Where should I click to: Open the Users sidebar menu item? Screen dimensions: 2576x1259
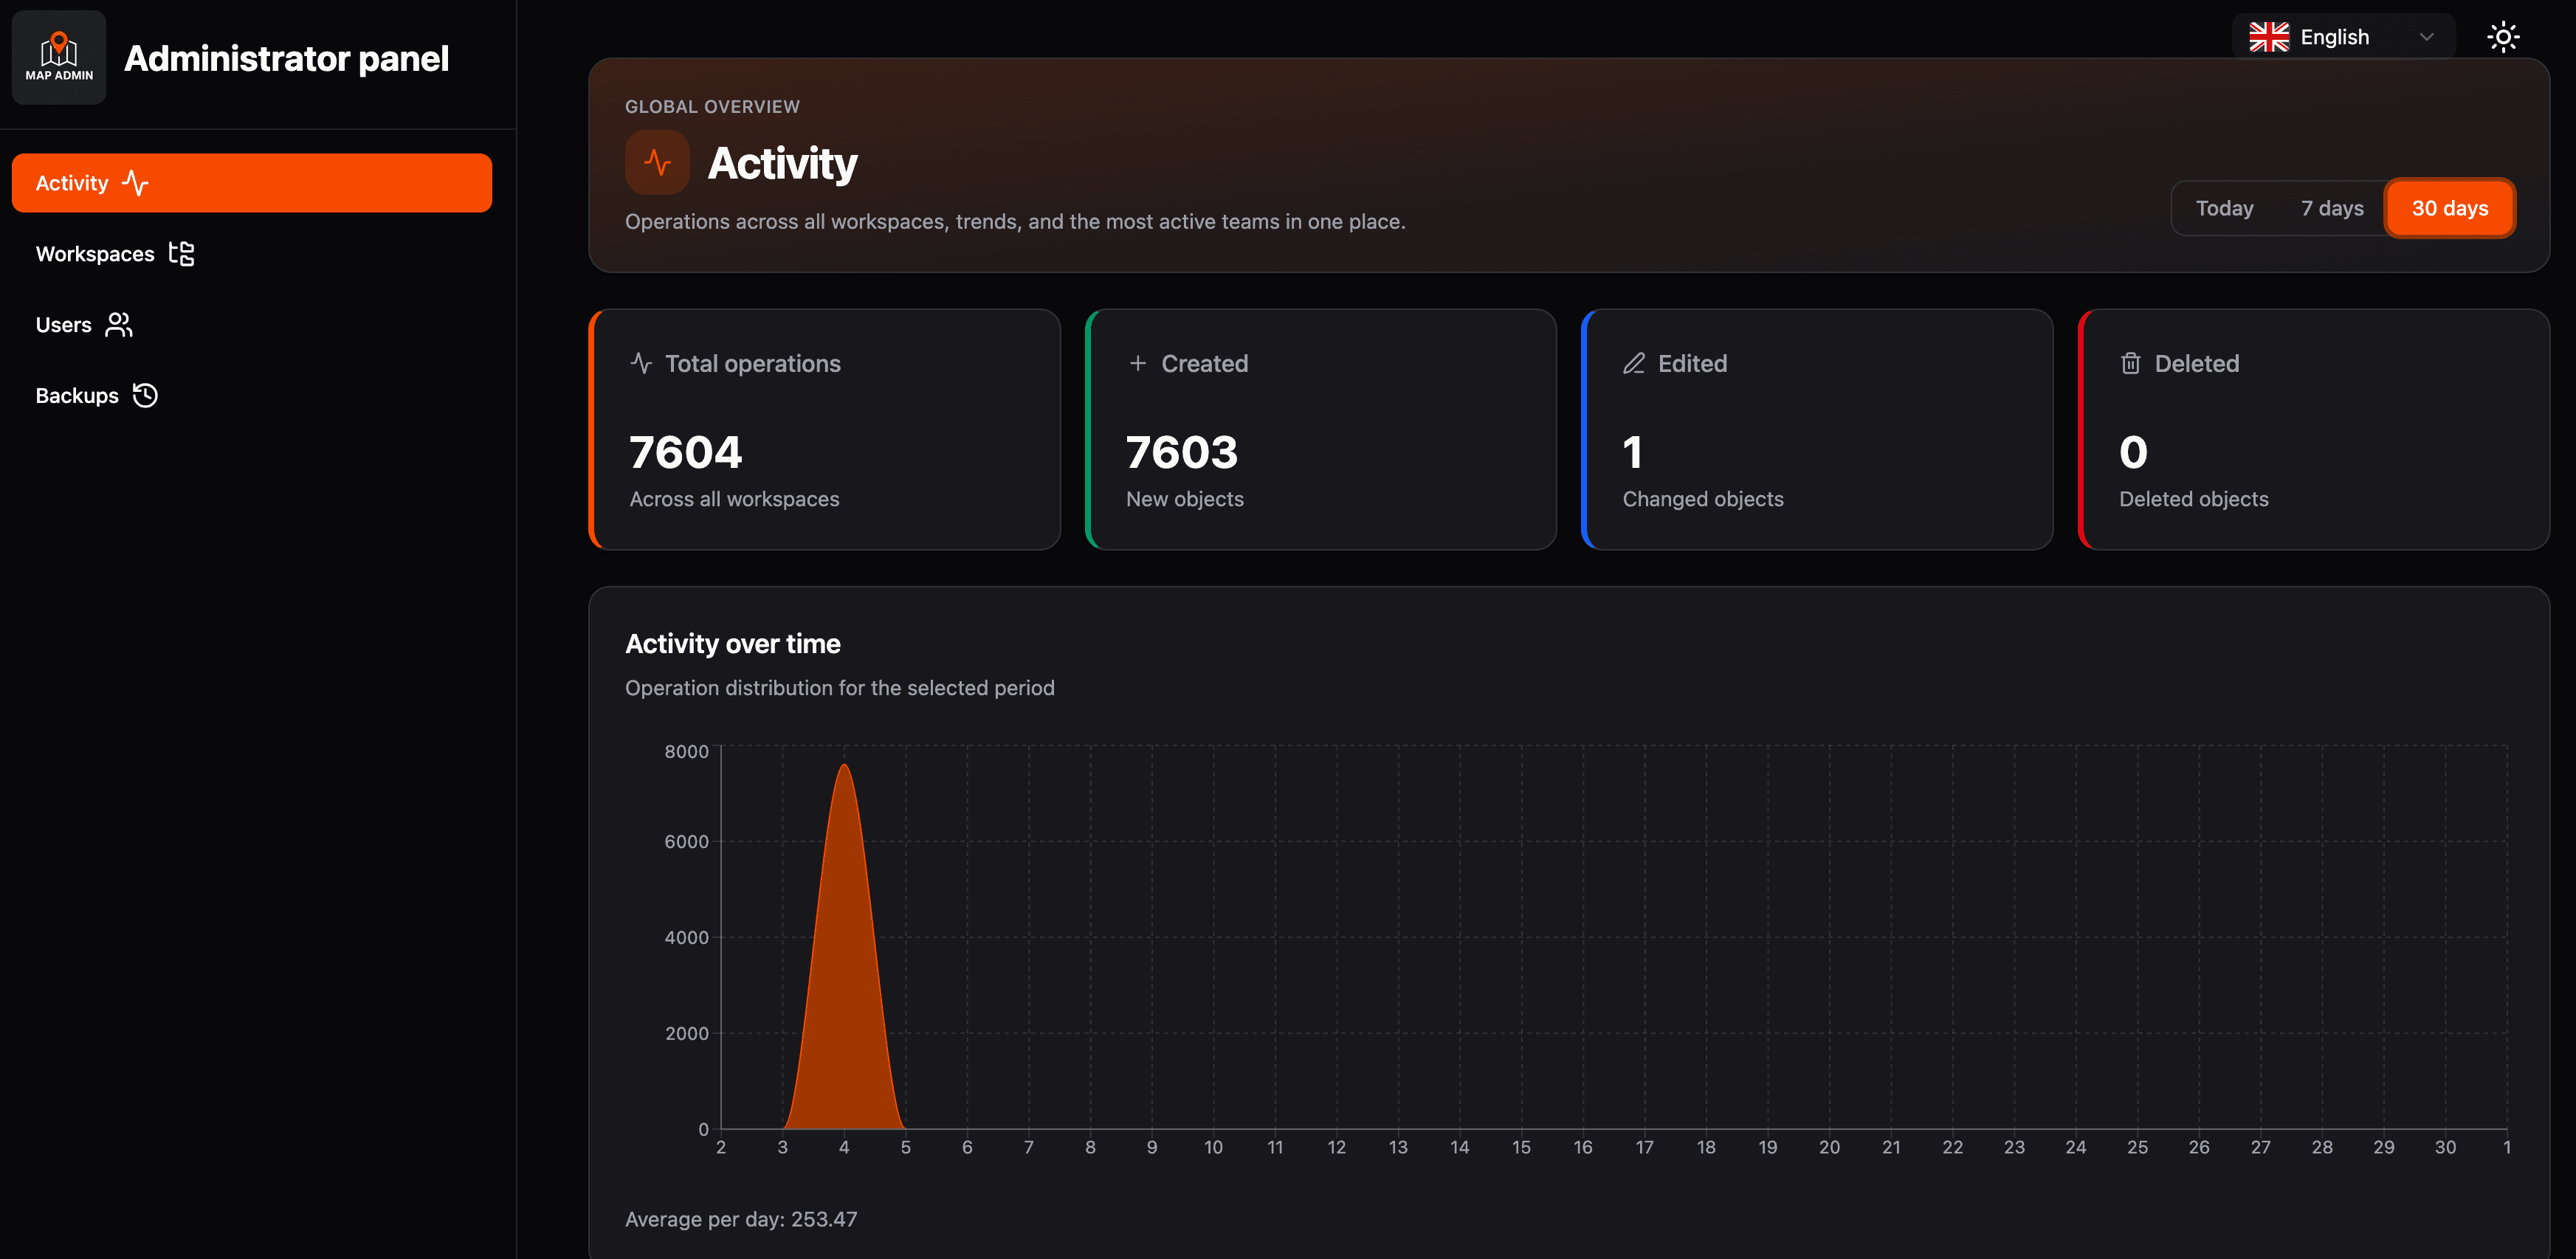pos(252,325)
